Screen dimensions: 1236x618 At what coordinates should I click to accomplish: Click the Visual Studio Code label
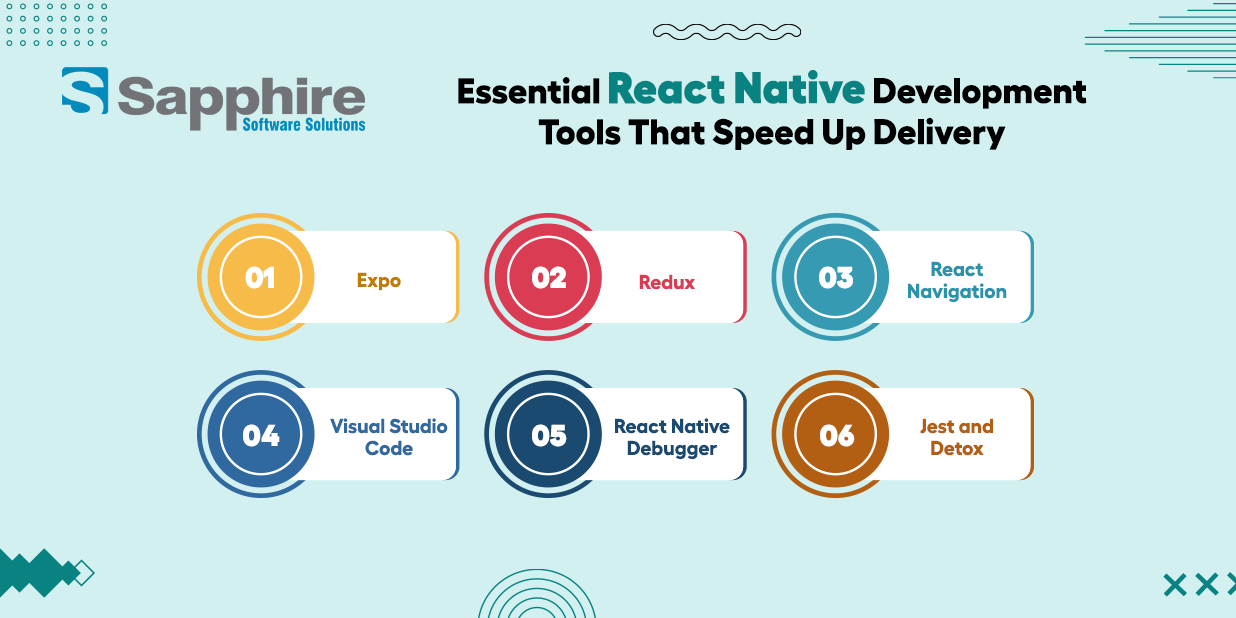(x=389, y=437)
